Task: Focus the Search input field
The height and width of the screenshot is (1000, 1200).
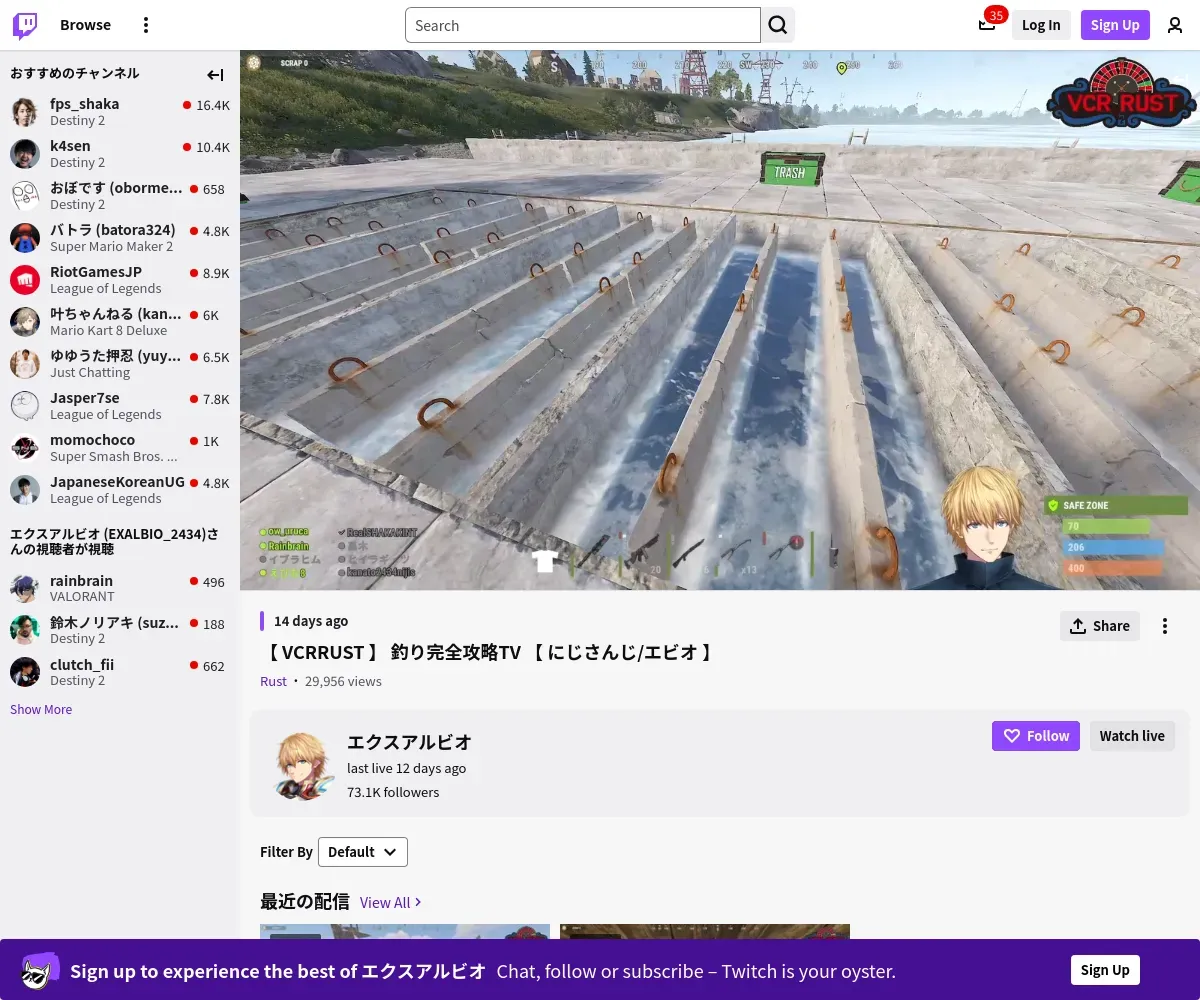Action: 583,25
